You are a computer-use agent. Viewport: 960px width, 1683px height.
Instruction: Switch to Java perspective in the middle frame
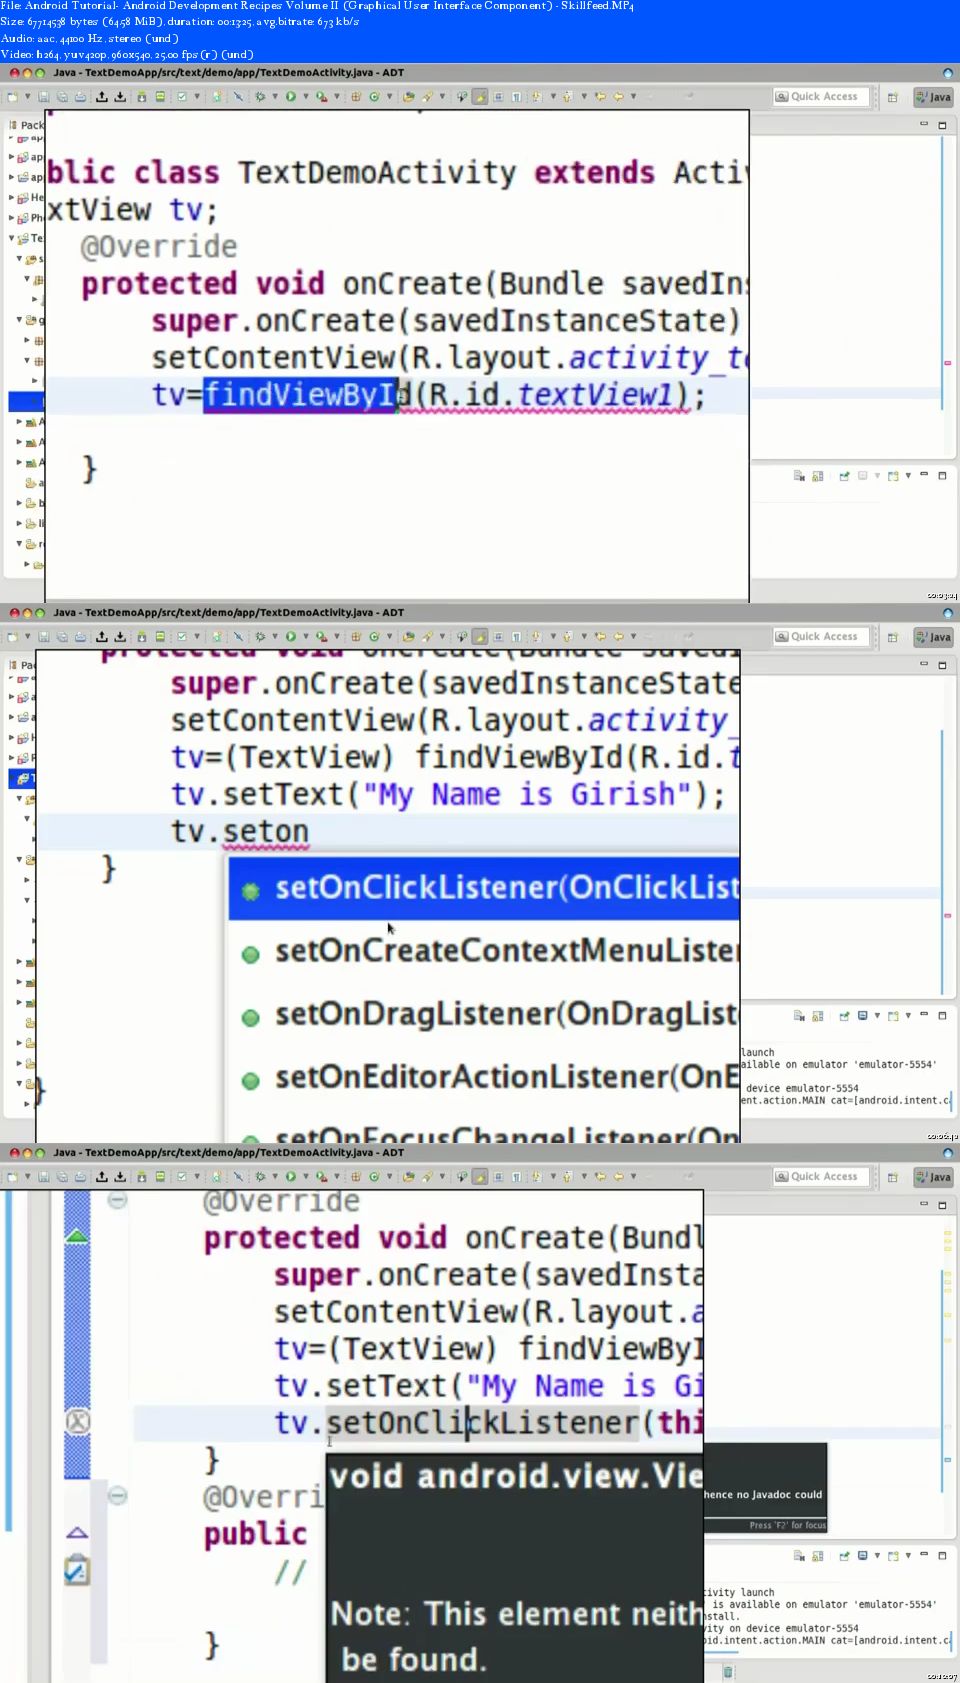[x=934, y=637]
